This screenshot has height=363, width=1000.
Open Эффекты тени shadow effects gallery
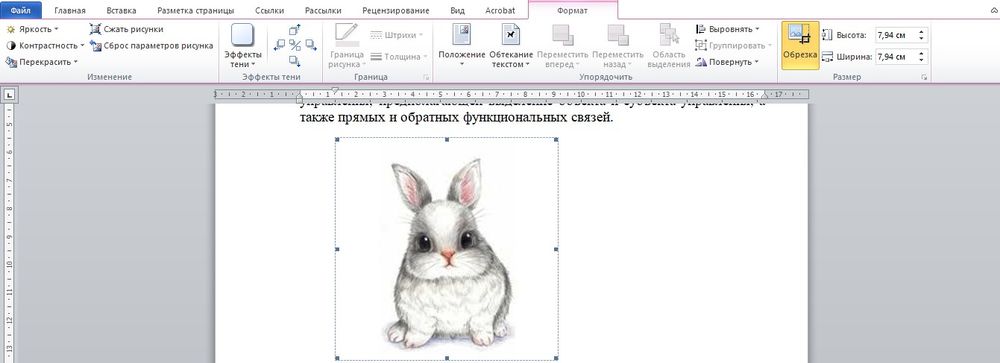click(x=242, y=45)
